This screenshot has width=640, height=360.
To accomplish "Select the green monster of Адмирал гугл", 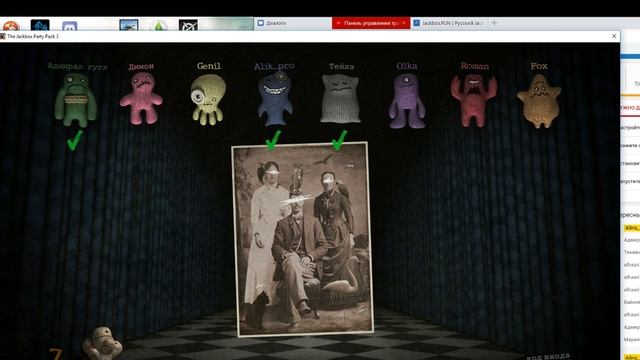I will 76,100.
